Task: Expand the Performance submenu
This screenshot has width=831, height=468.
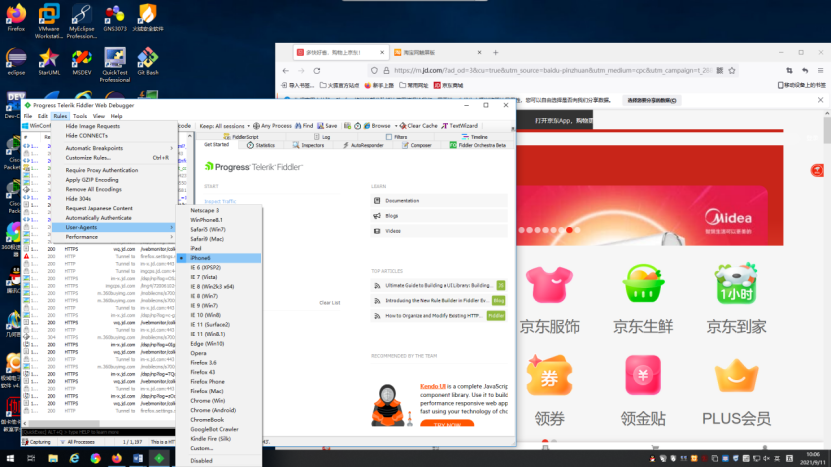Action: (114, 237)
